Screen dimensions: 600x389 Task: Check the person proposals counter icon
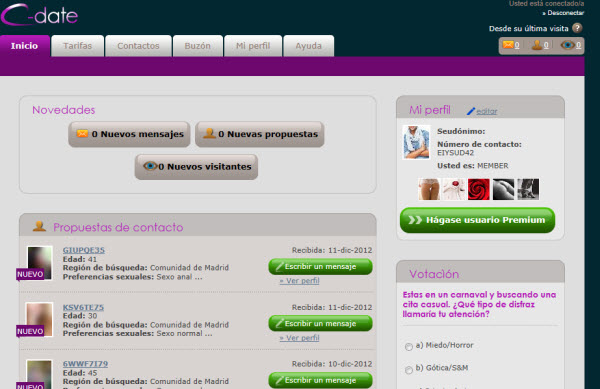[537, 45]
